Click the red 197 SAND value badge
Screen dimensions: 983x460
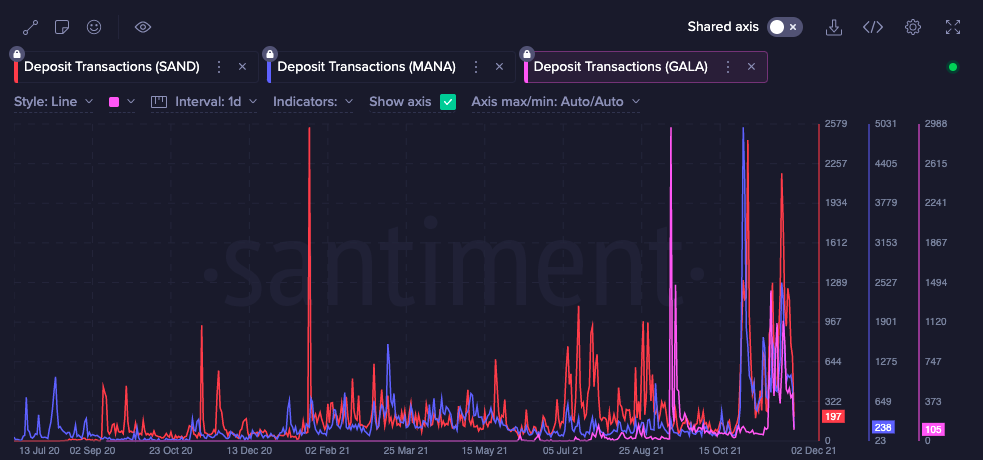[834, 416]
